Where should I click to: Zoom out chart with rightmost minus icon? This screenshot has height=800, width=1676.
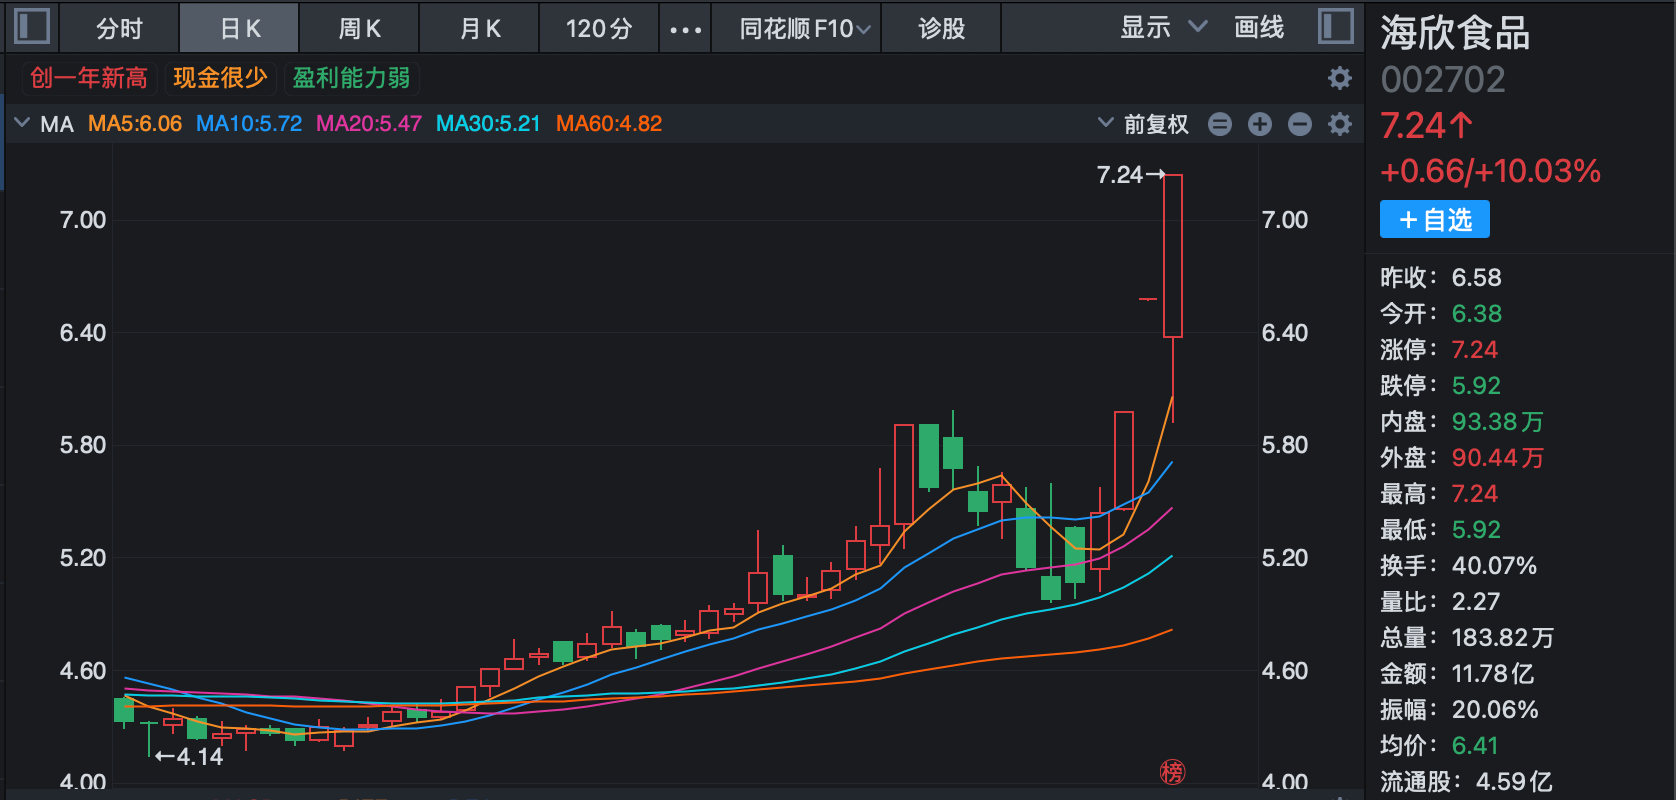click(x=1300, y=124)
